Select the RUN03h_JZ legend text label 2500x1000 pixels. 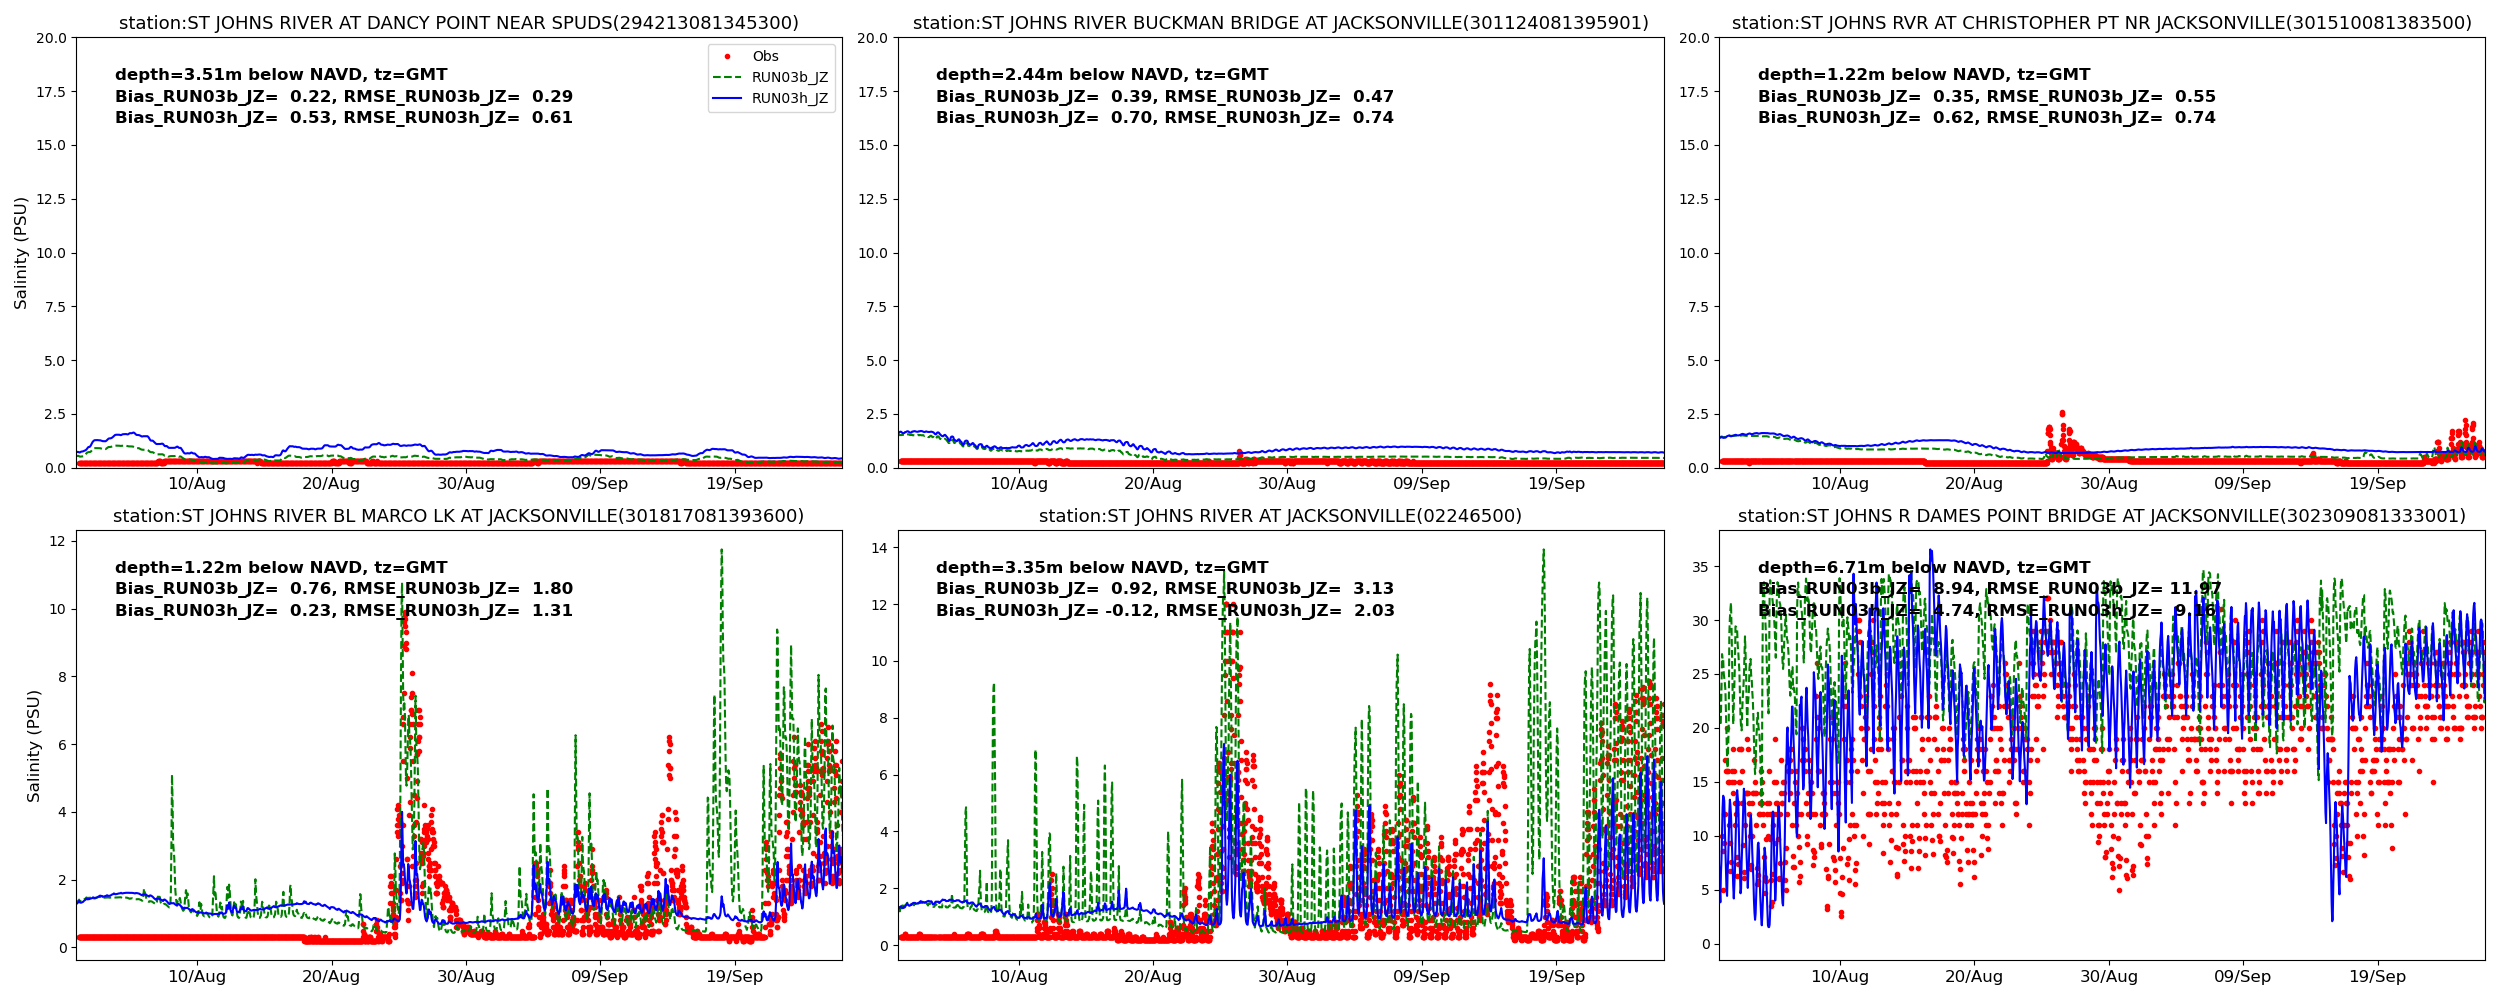790,99
